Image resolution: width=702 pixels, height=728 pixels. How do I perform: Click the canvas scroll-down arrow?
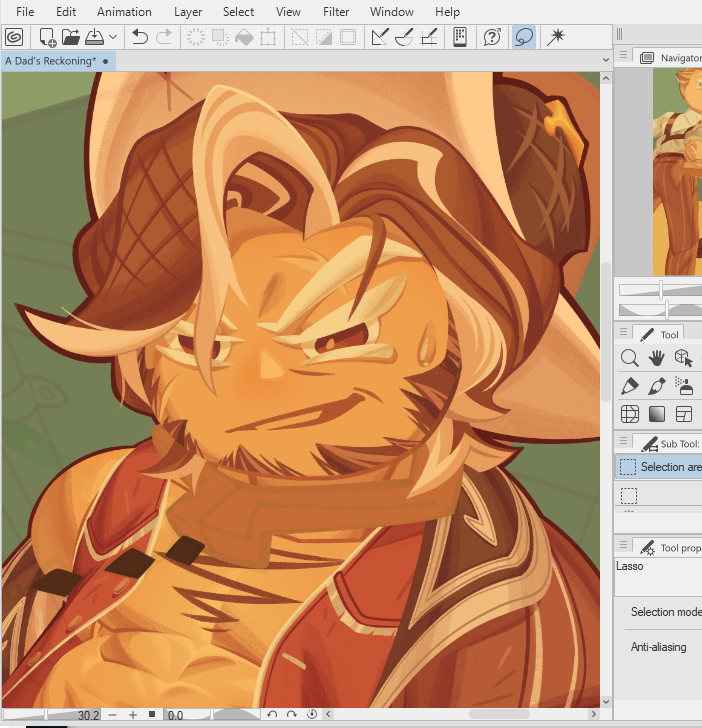coord(605,701)
